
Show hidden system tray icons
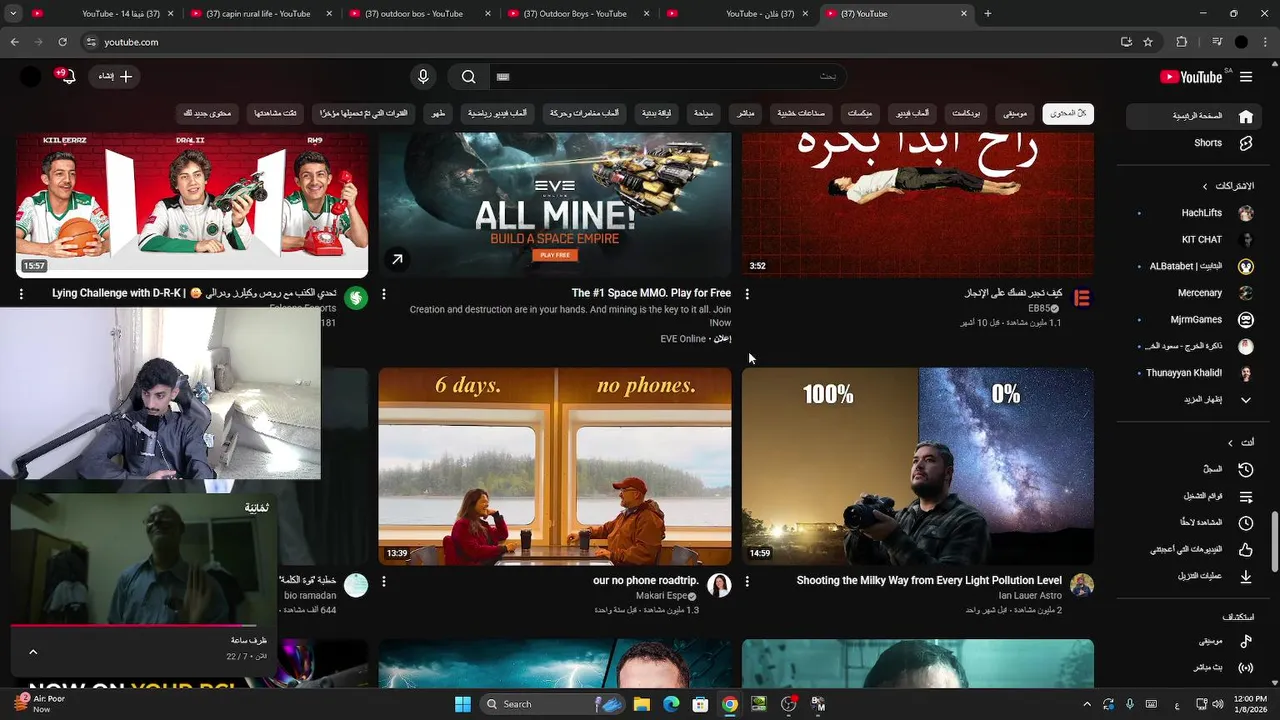(x=1087, y=704)
